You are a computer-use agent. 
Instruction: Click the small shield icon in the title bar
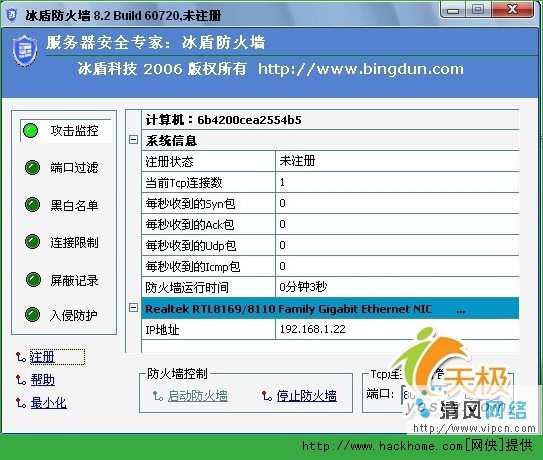point(12,15)
